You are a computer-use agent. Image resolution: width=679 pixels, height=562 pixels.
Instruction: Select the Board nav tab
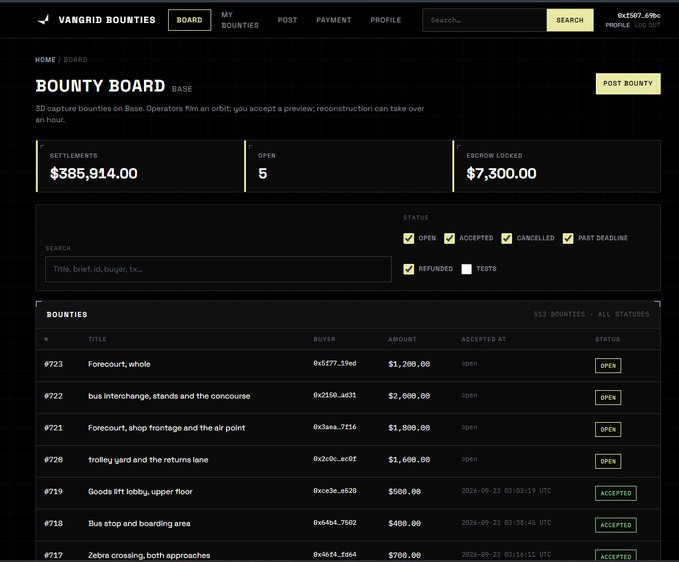[189, 20]
